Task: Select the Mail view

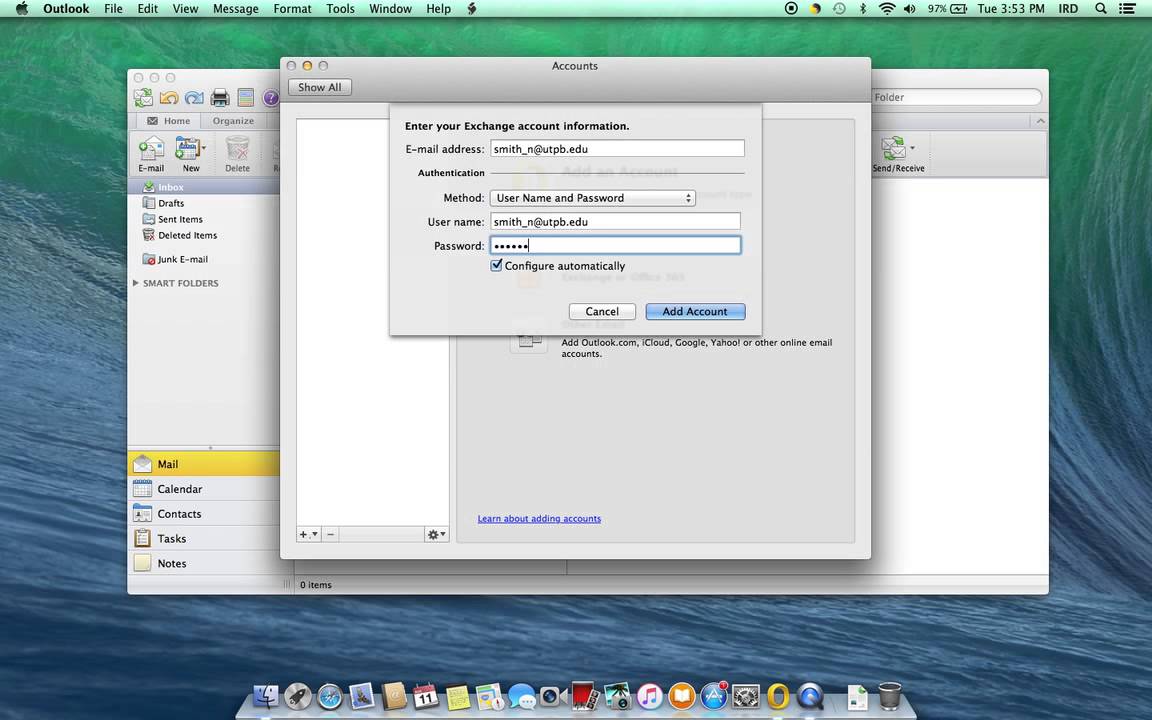Action: tap(204, 464)
